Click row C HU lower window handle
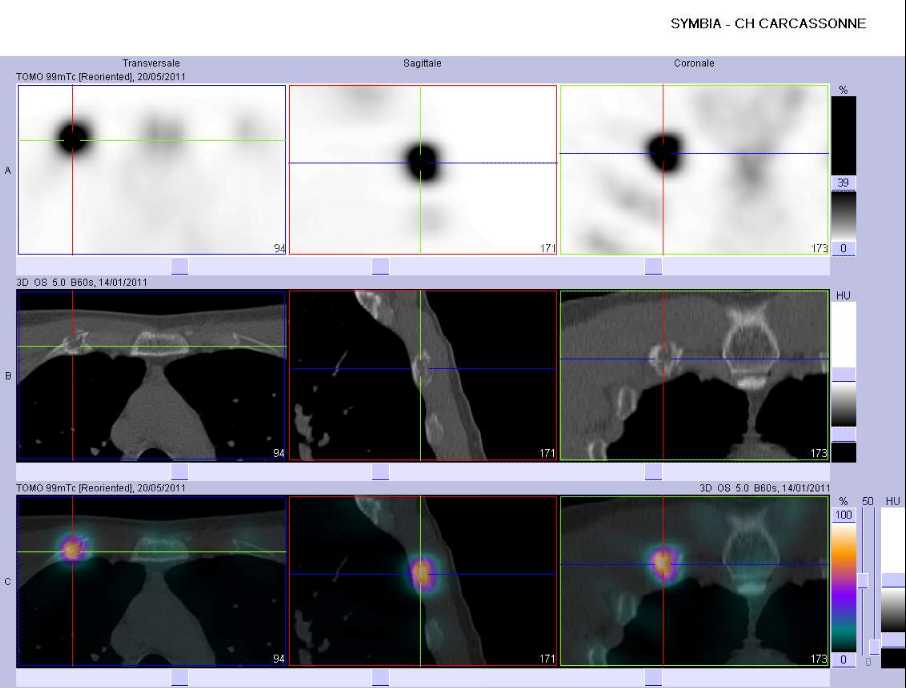The width and height of the screenshot is (906, 688). click(893, 639)
